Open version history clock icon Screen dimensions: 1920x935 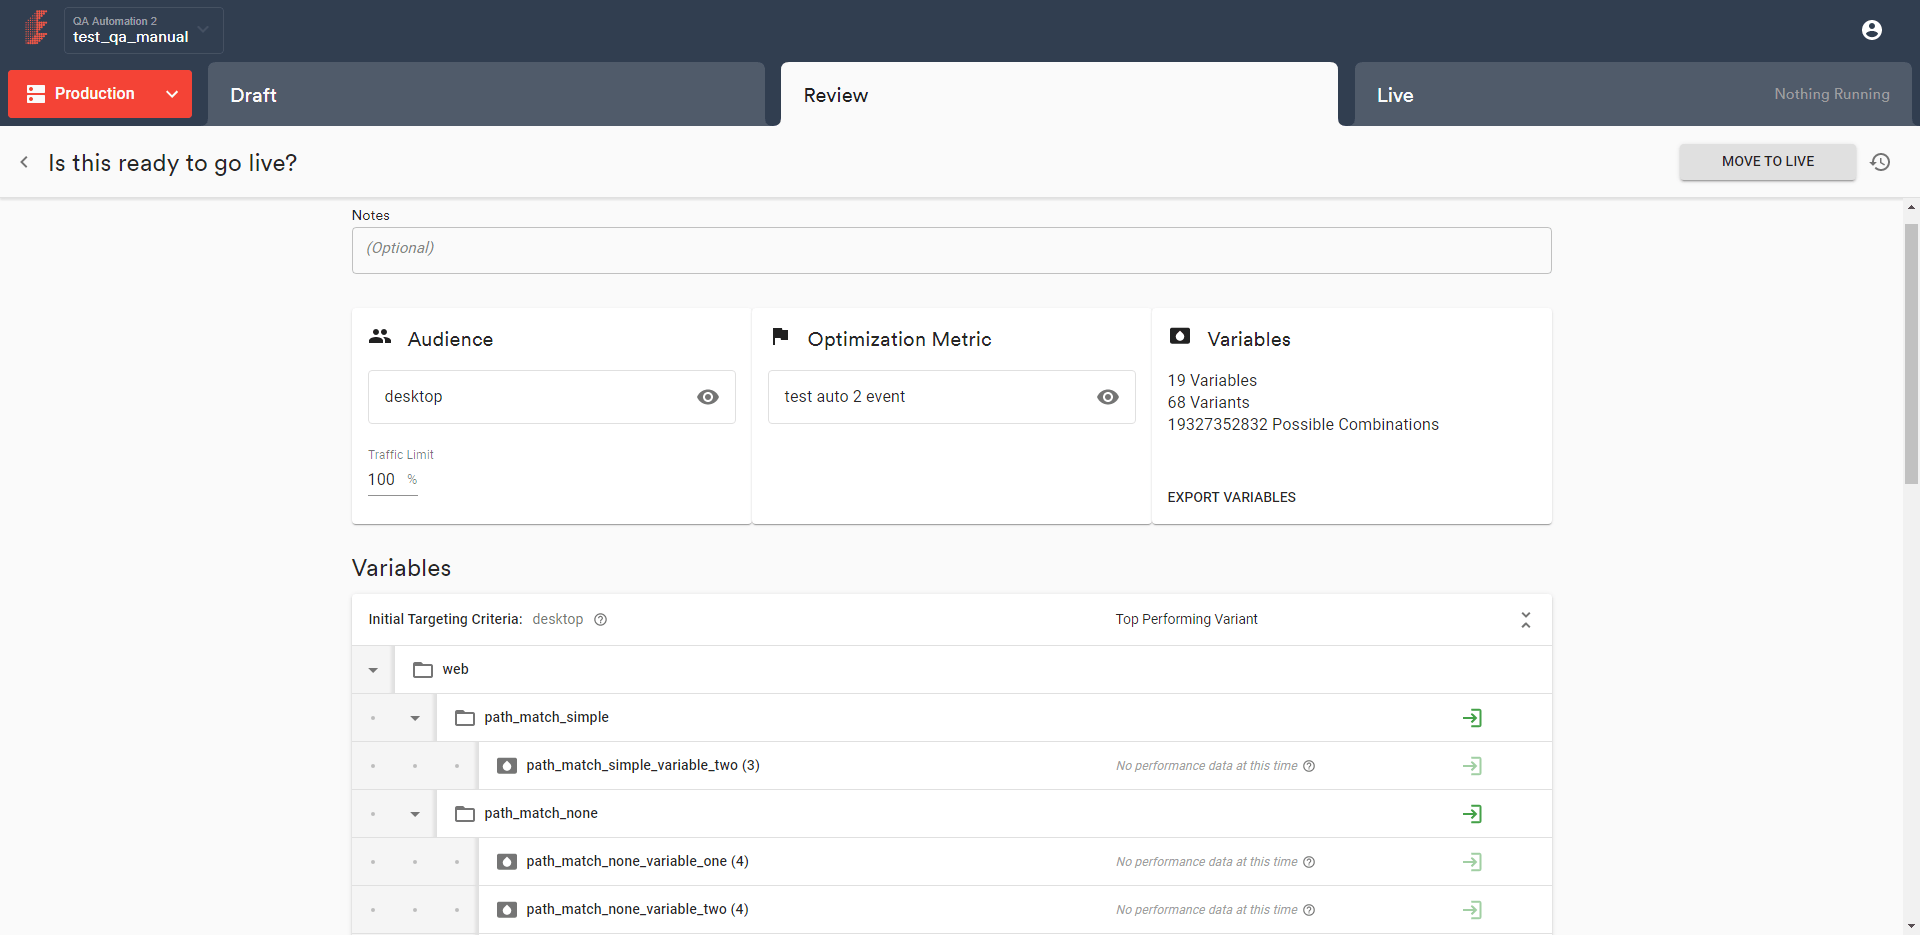pos(1880,162)
